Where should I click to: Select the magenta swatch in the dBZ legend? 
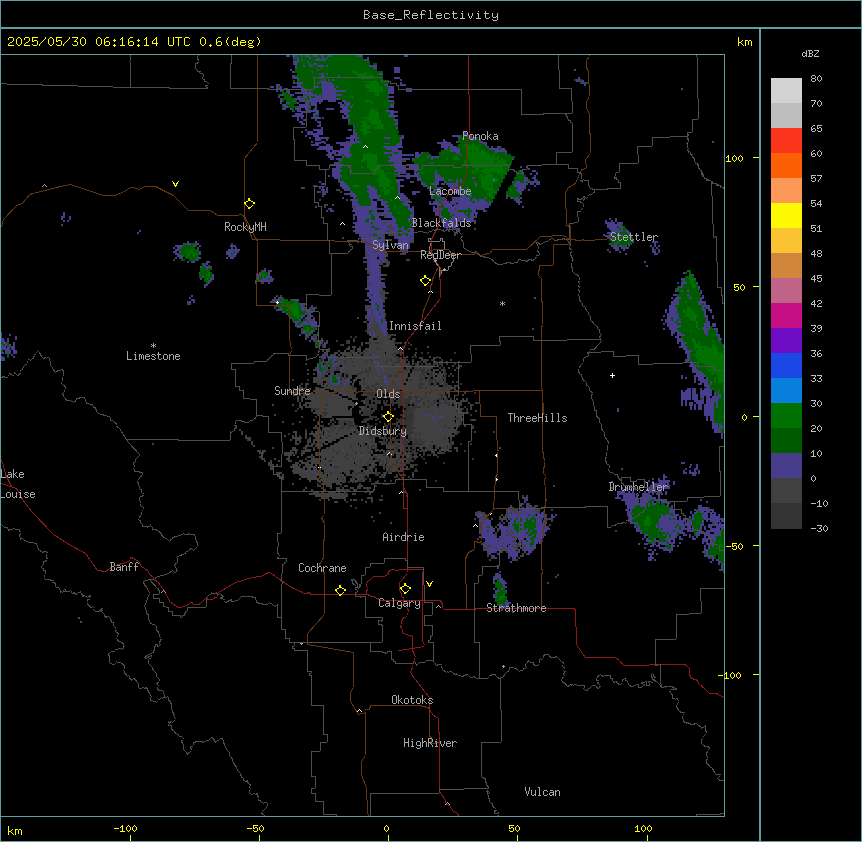[786, 315]
